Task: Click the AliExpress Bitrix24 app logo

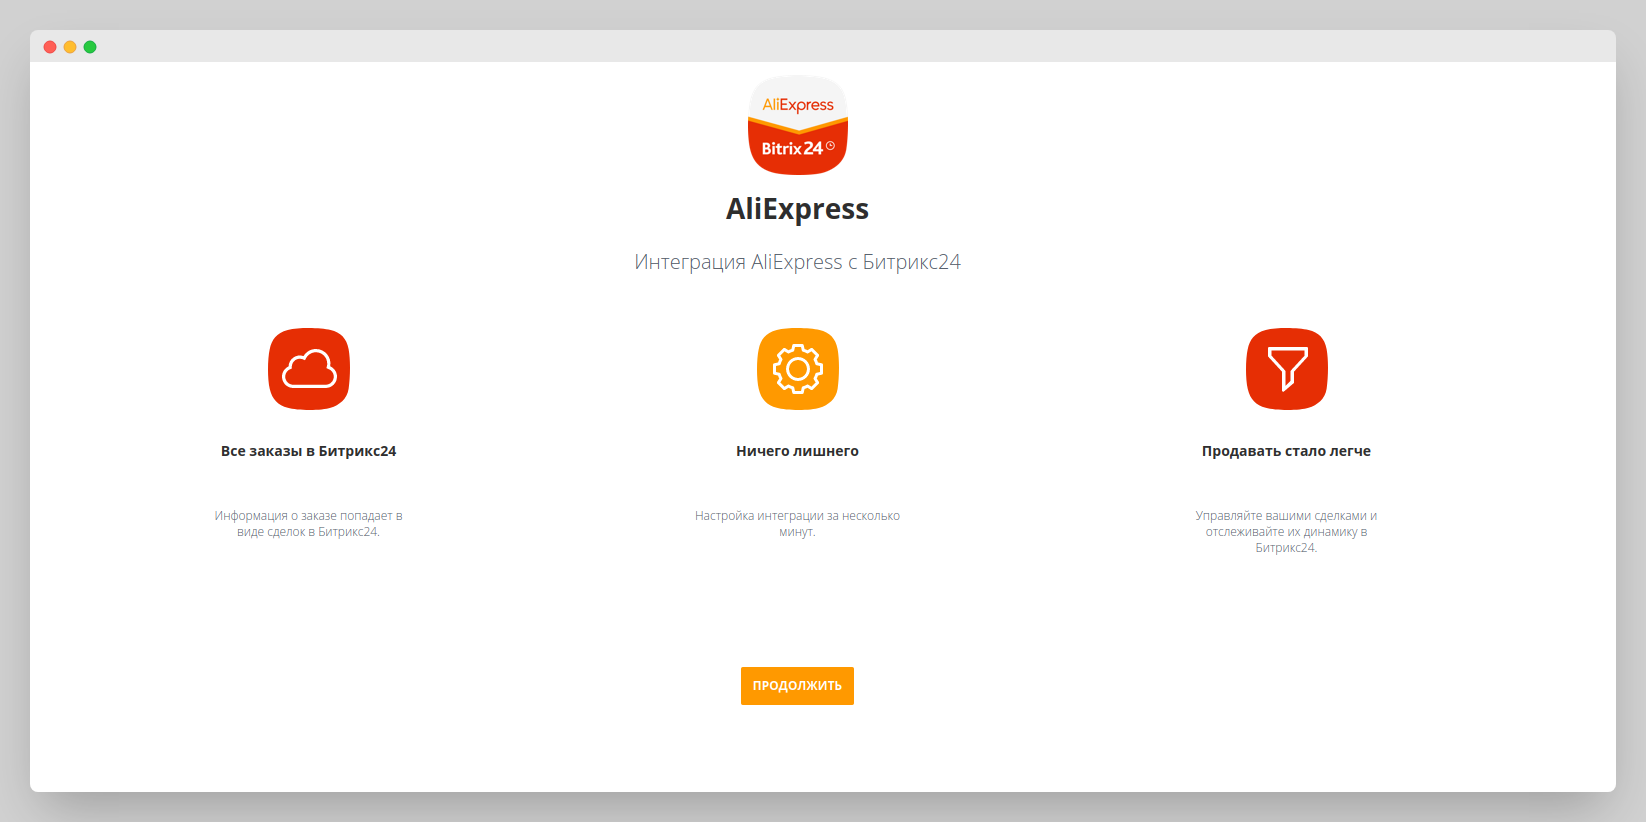Action: (798, 125)
